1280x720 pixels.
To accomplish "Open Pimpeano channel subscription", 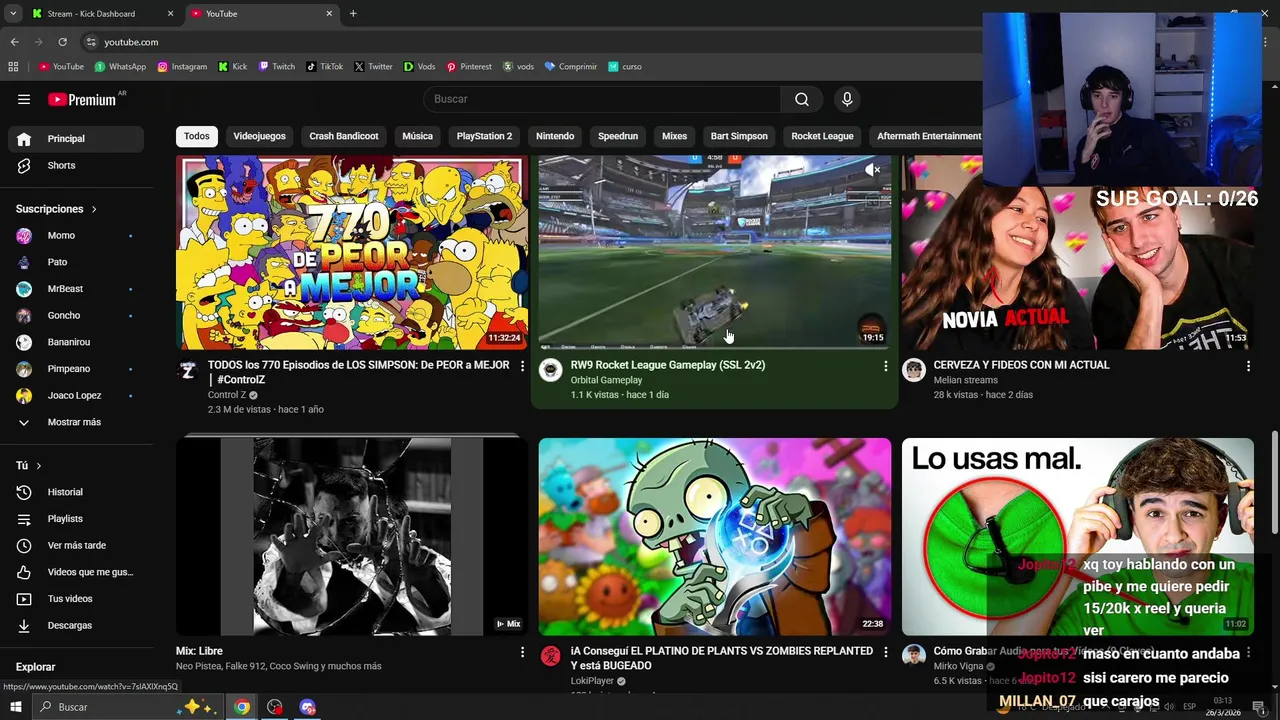I will coord(76,369).
